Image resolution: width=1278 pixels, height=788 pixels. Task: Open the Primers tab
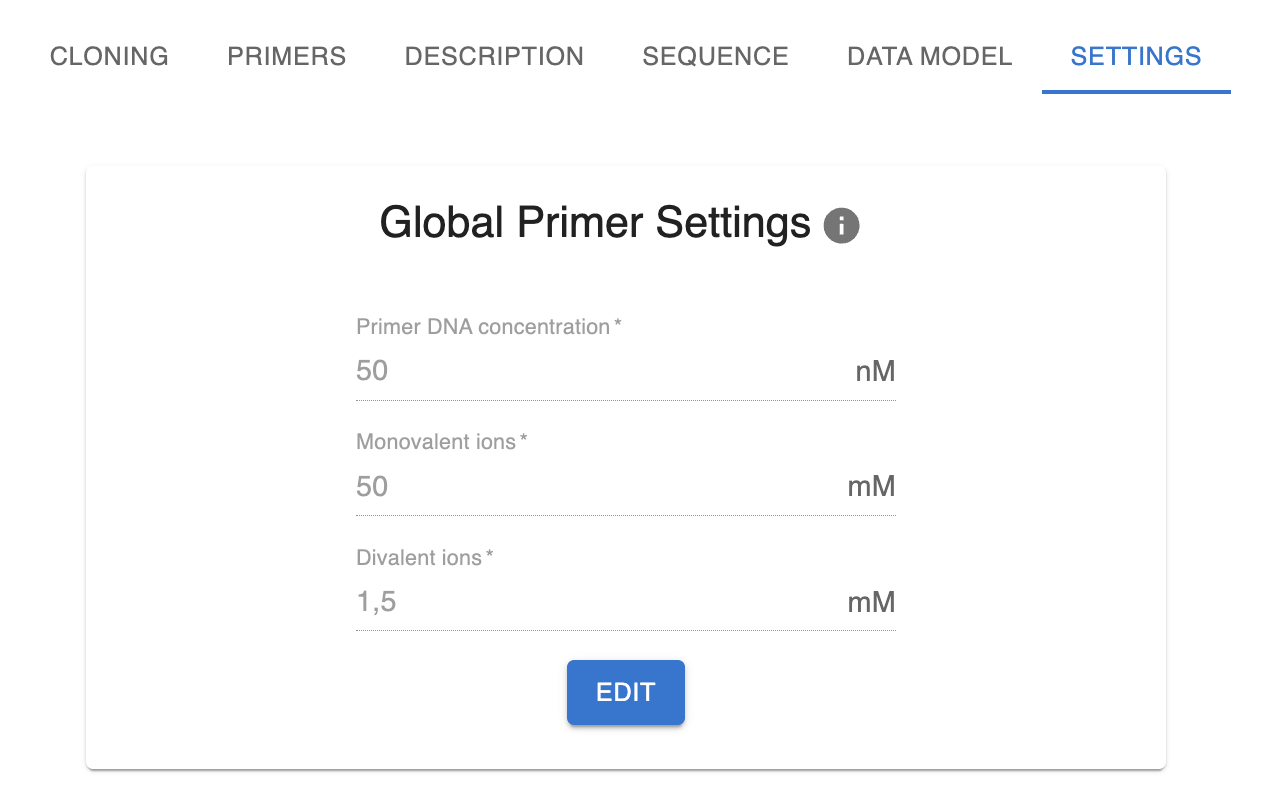[286, 56]
